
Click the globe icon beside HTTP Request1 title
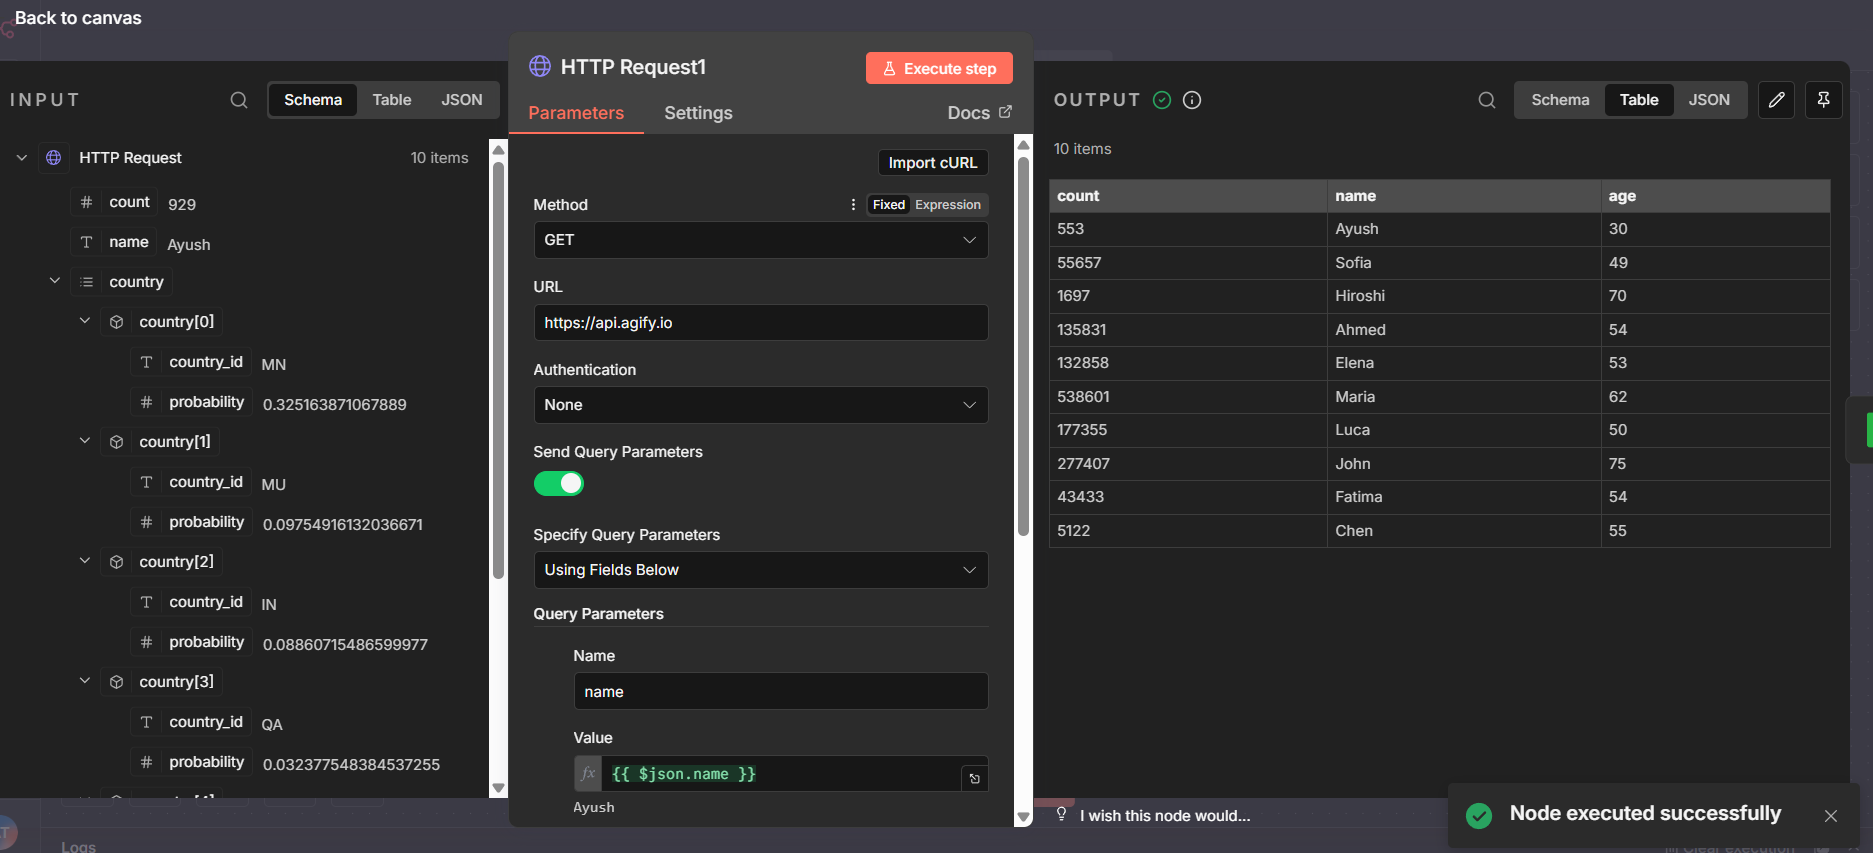click(x=540, y=66)
